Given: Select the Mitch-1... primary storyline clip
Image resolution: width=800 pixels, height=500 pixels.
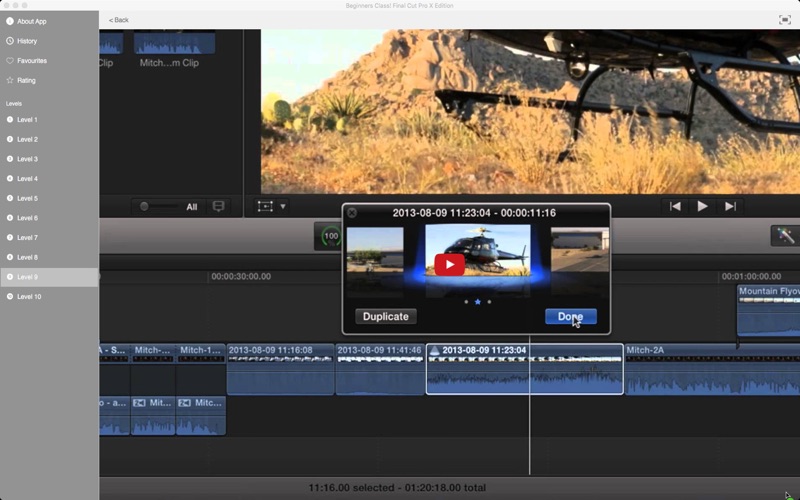Looking at the screenshot, I should (x=201, y=369).
